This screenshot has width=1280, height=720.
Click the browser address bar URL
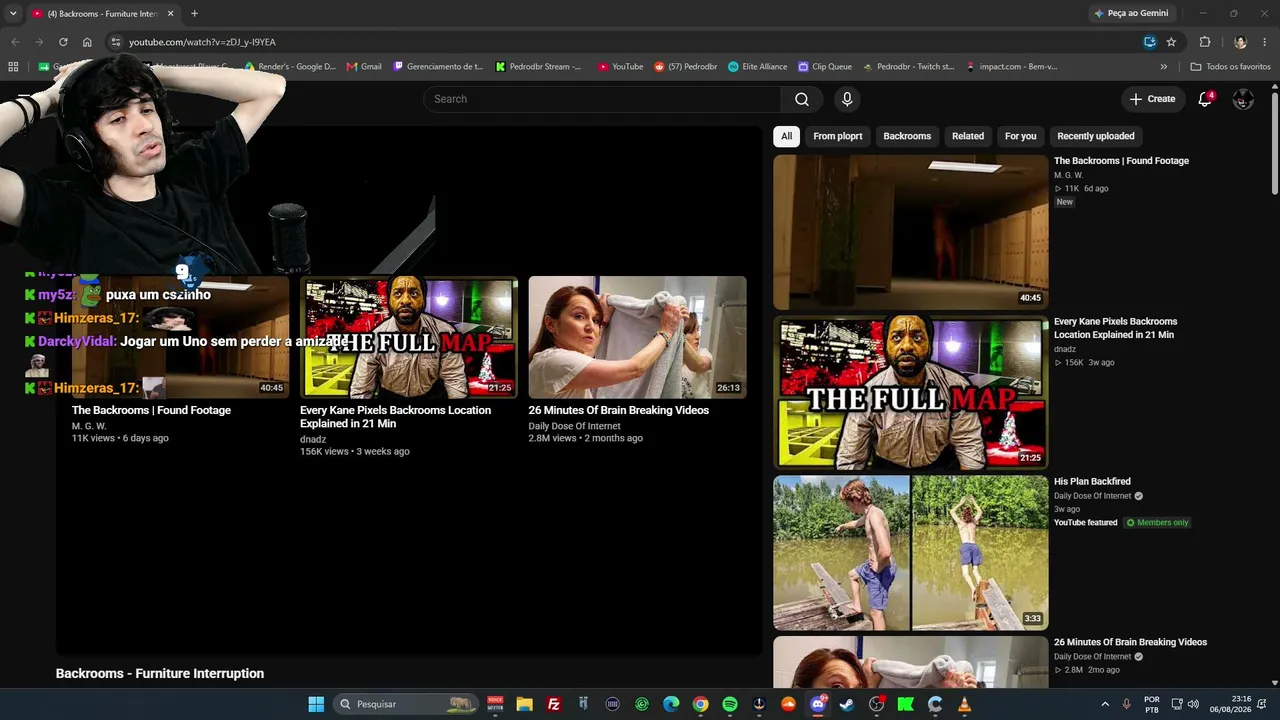tap(202, 42)
